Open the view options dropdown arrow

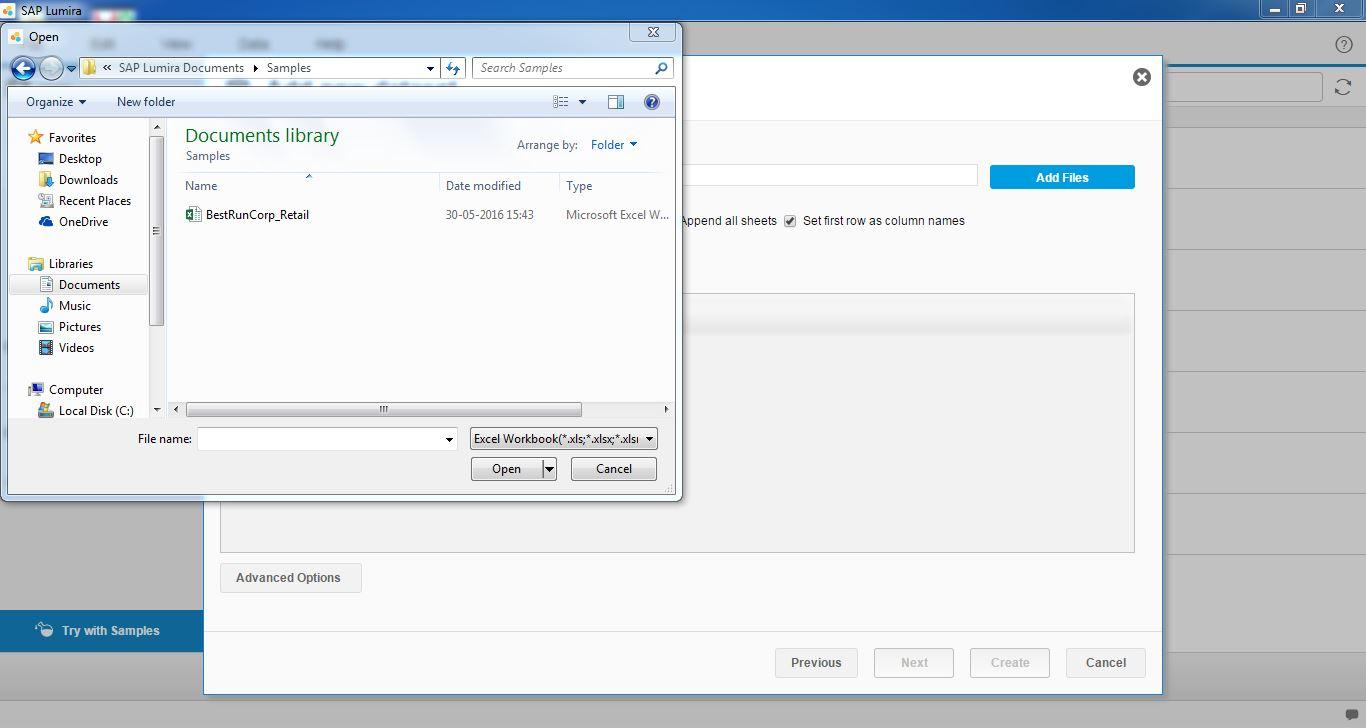click(x=582, y=102)
